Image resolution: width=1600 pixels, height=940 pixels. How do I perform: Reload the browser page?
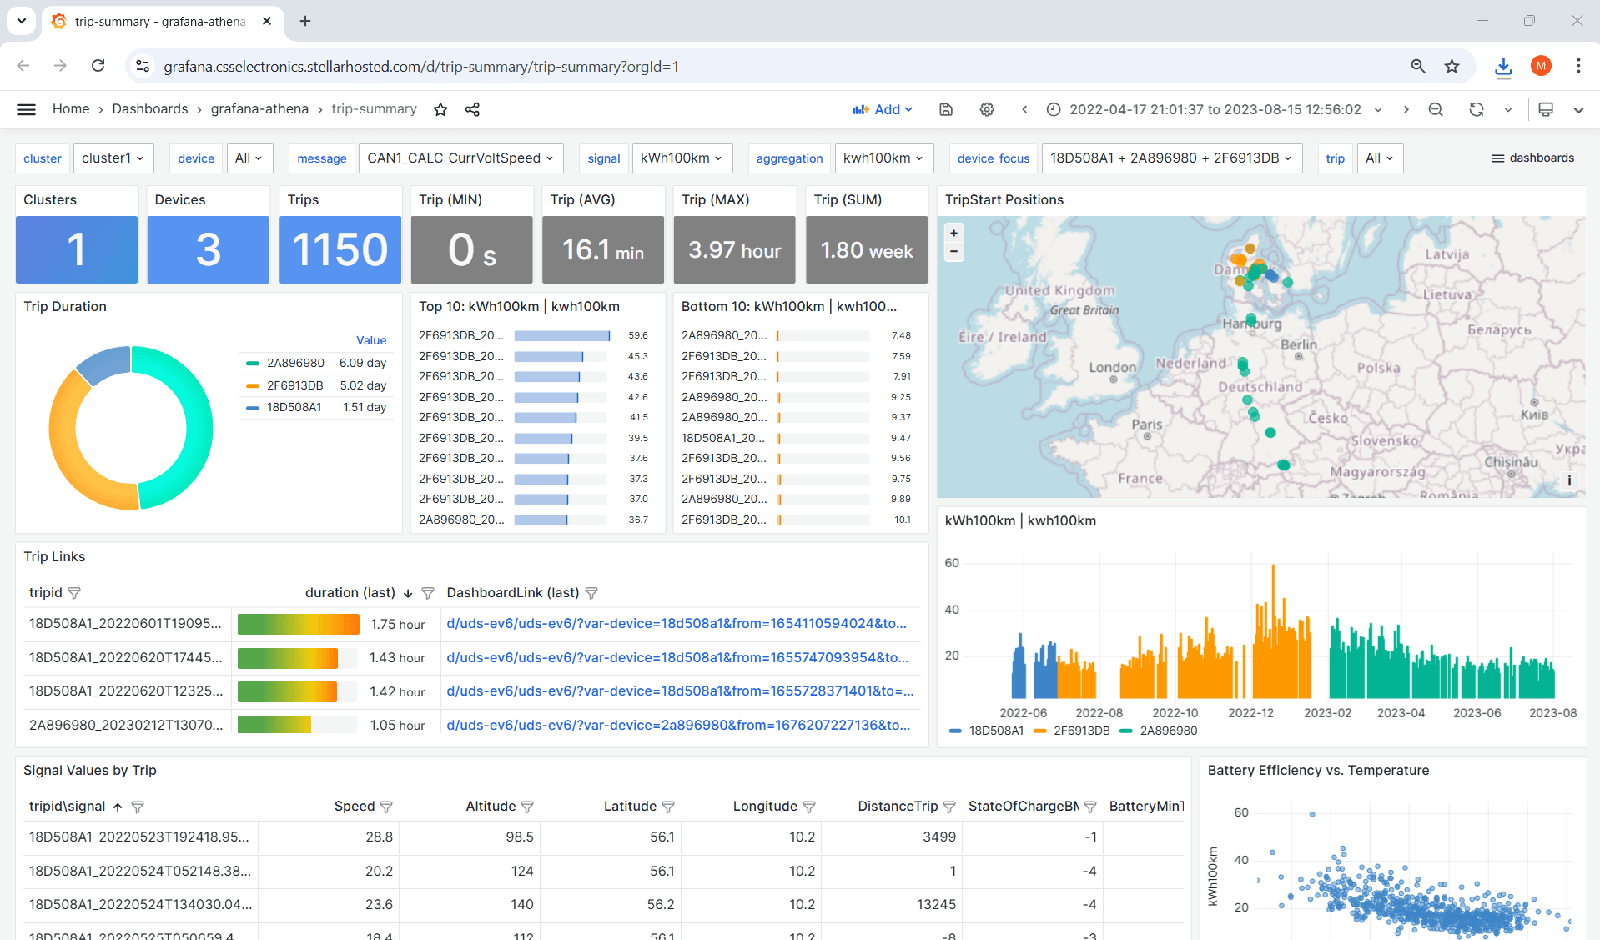(x=98, y=66)
